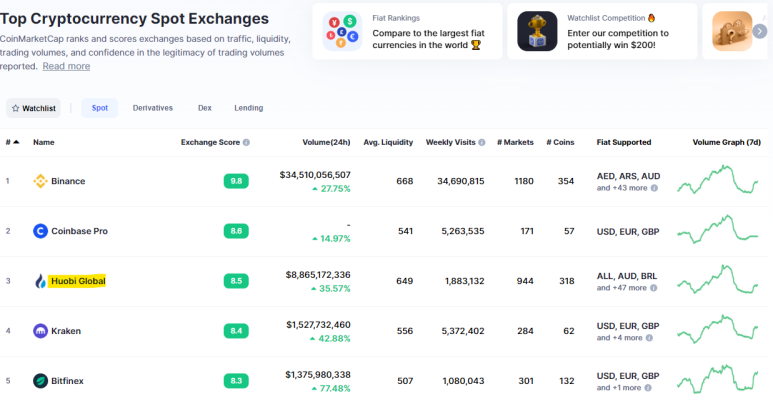Click Coinbase Pro's 8.6 score badge
The image size is (773, 404).
[236, 231]
